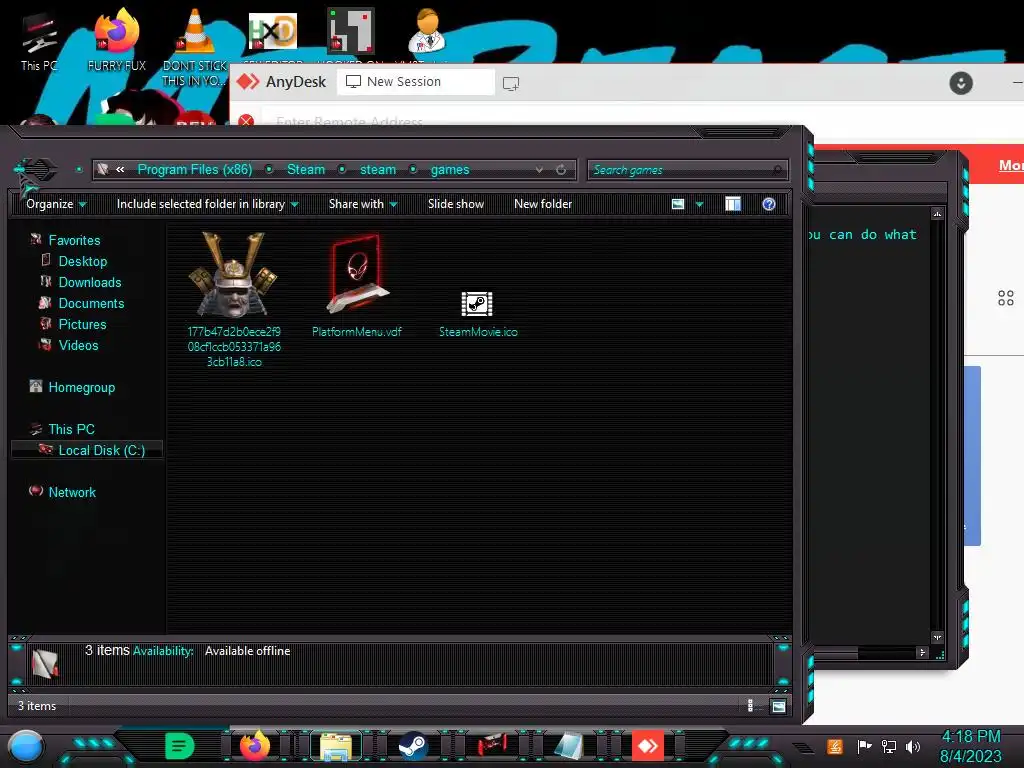Open Videos in Favorites
The width and height of the screenshot is (1024, 768).
coord(78,345)
